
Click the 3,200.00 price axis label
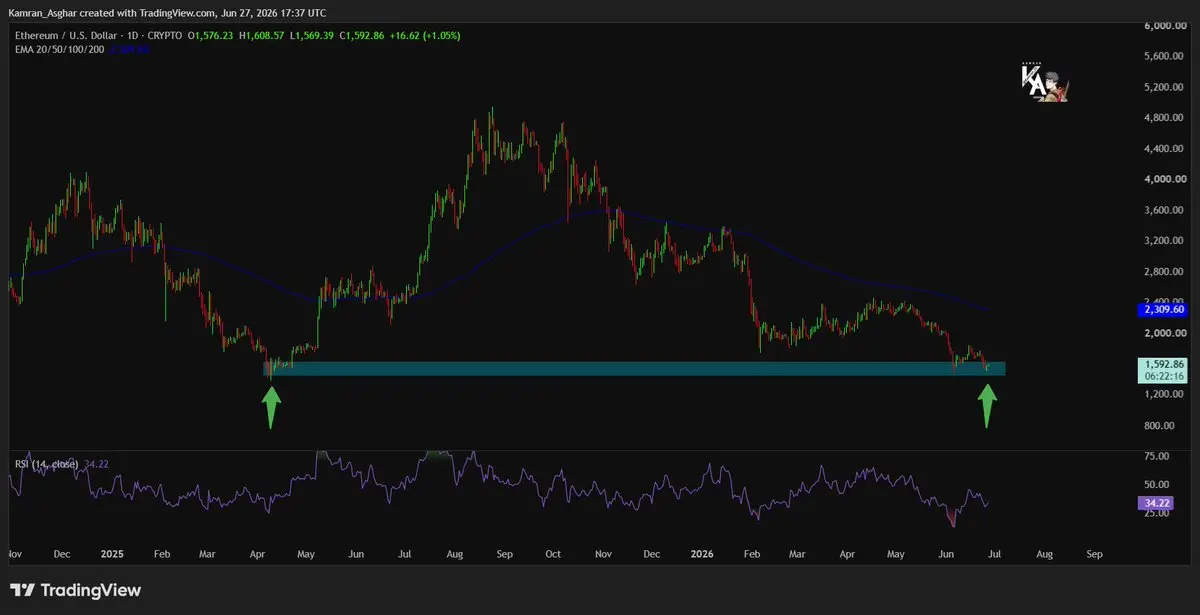[1165, 241]
